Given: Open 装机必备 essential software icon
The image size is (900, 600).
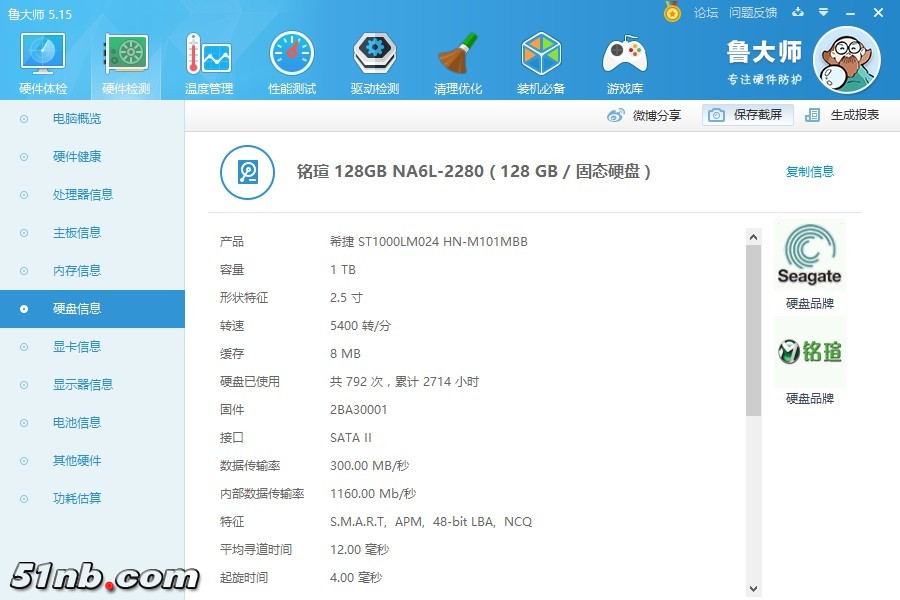Looking at the screenshot, I should tap(541, 62).
